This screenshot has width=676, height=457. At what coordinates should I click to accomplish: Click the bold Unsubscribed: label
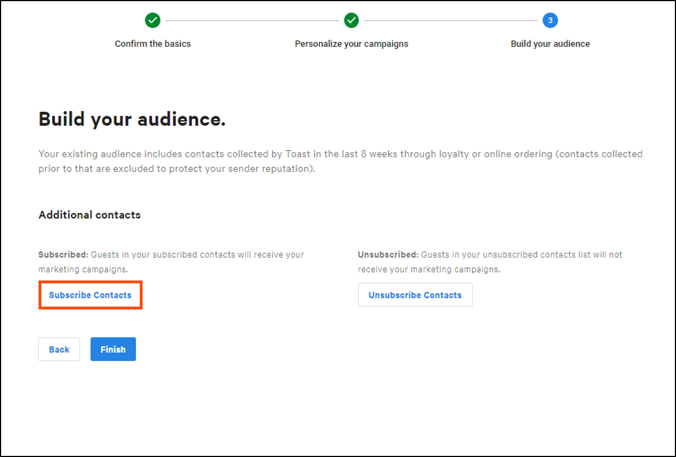point(388,254)
